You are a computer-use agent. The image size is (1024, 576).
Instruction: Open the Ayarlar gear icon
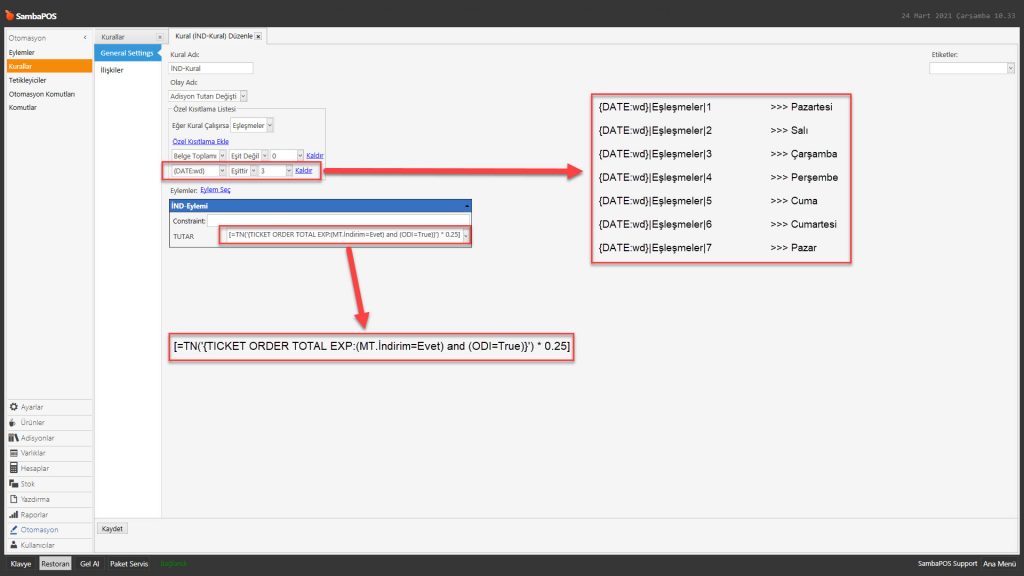point(14,407)
